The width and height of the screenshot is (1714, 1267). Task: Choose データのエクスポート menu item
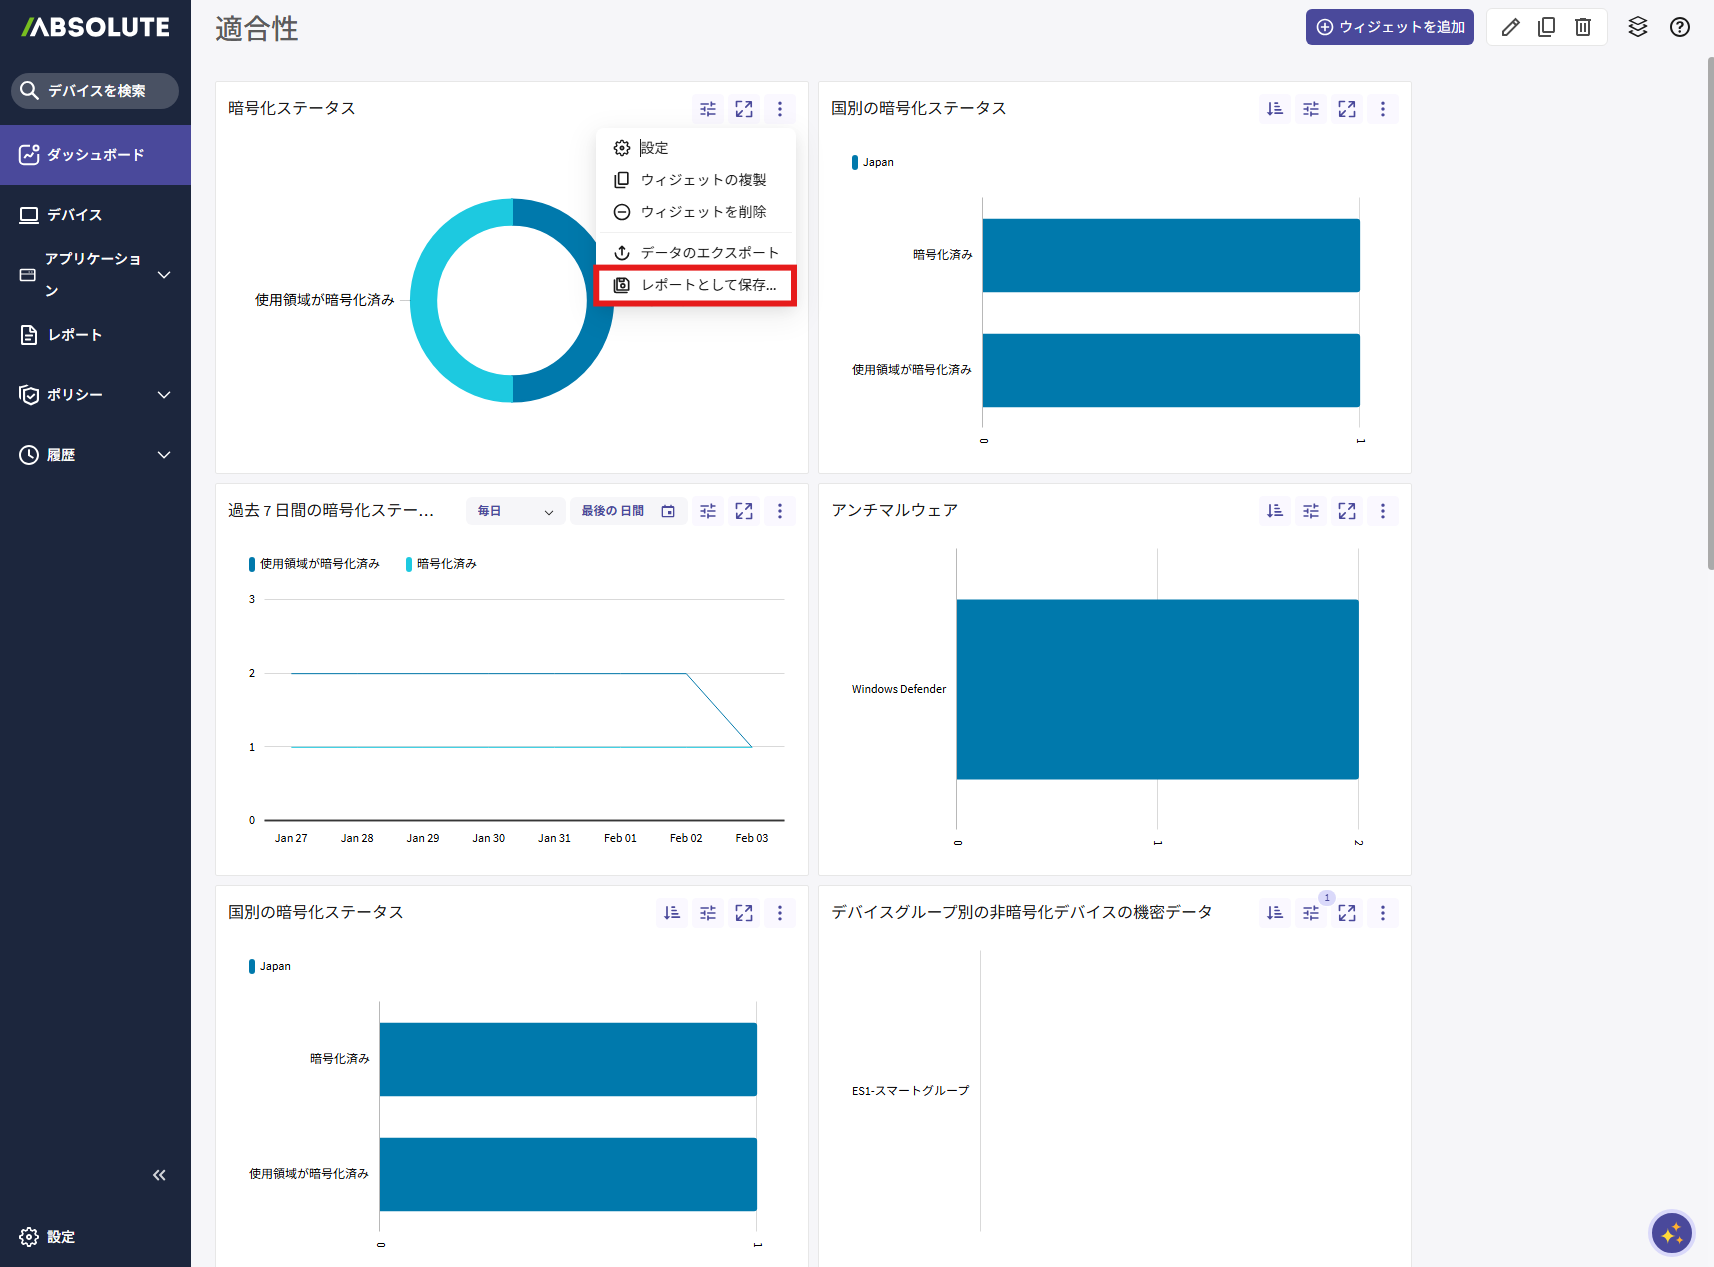pyautogui.click(x=697, y=253)
